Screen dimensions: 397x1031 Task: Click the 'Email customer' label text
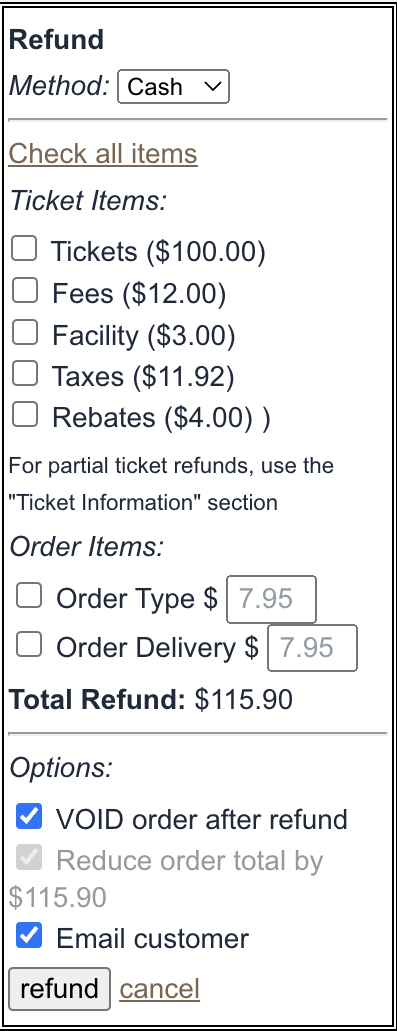point(152,938)
